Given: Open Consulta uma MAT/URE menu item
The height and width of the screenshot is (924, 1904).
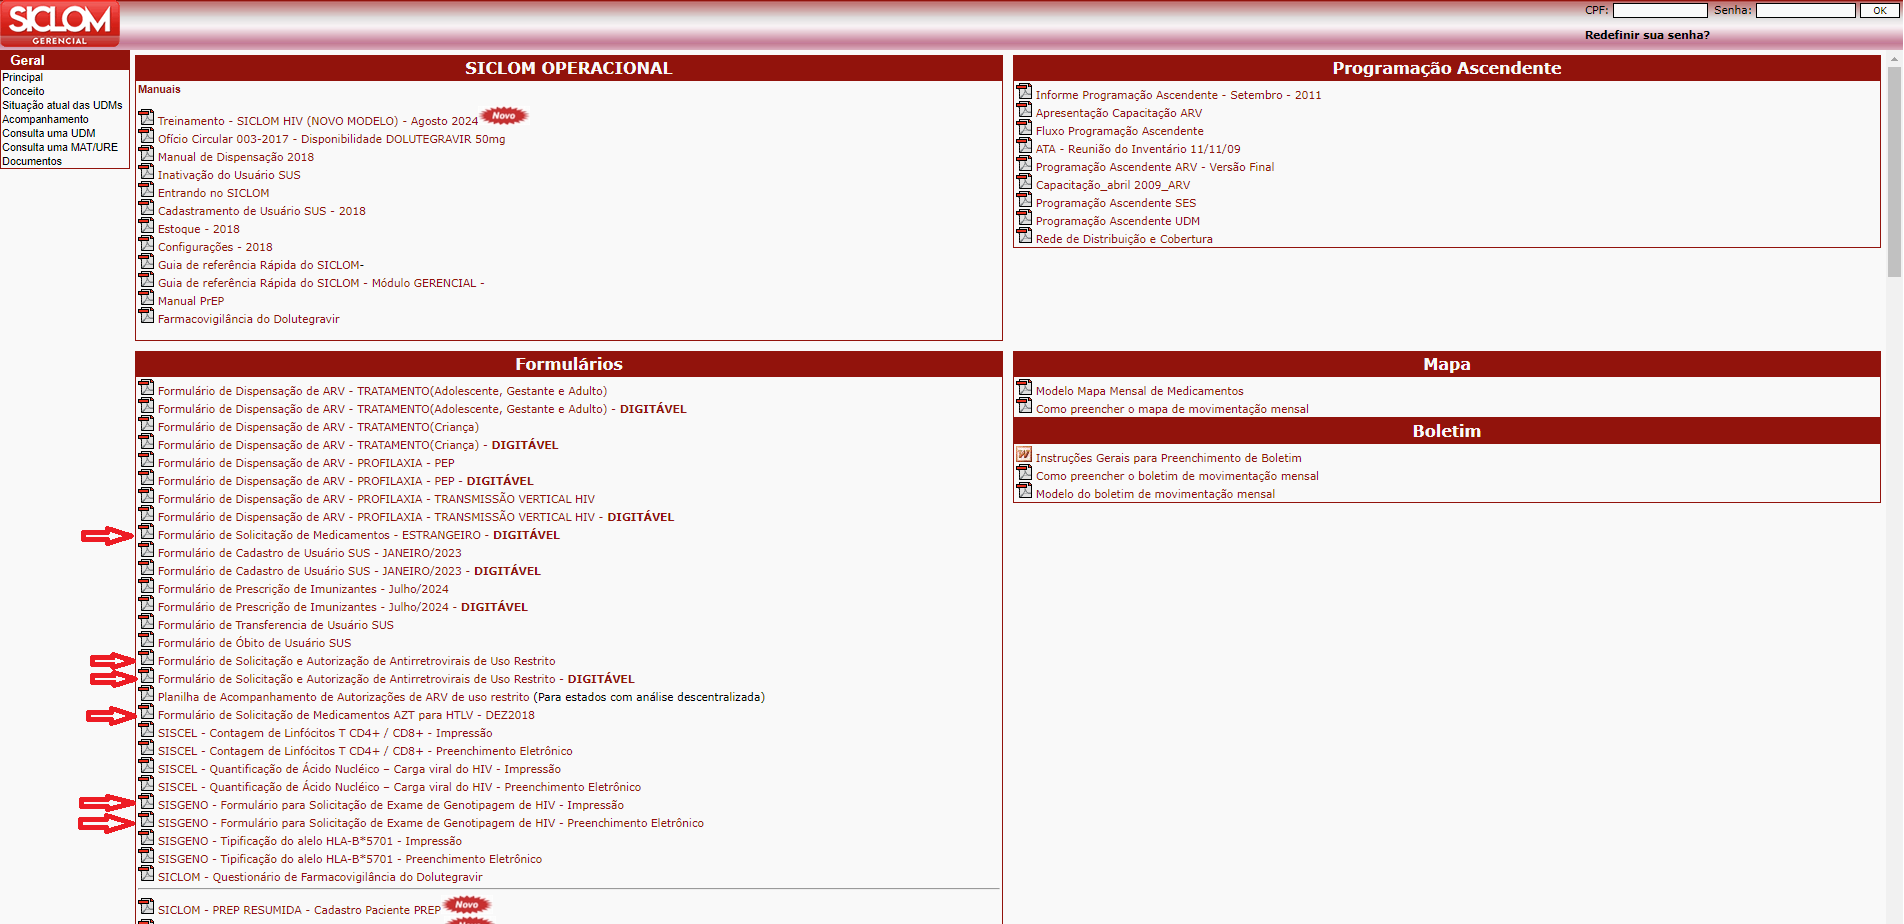Looking at the screenshot, I should (60, 147).
